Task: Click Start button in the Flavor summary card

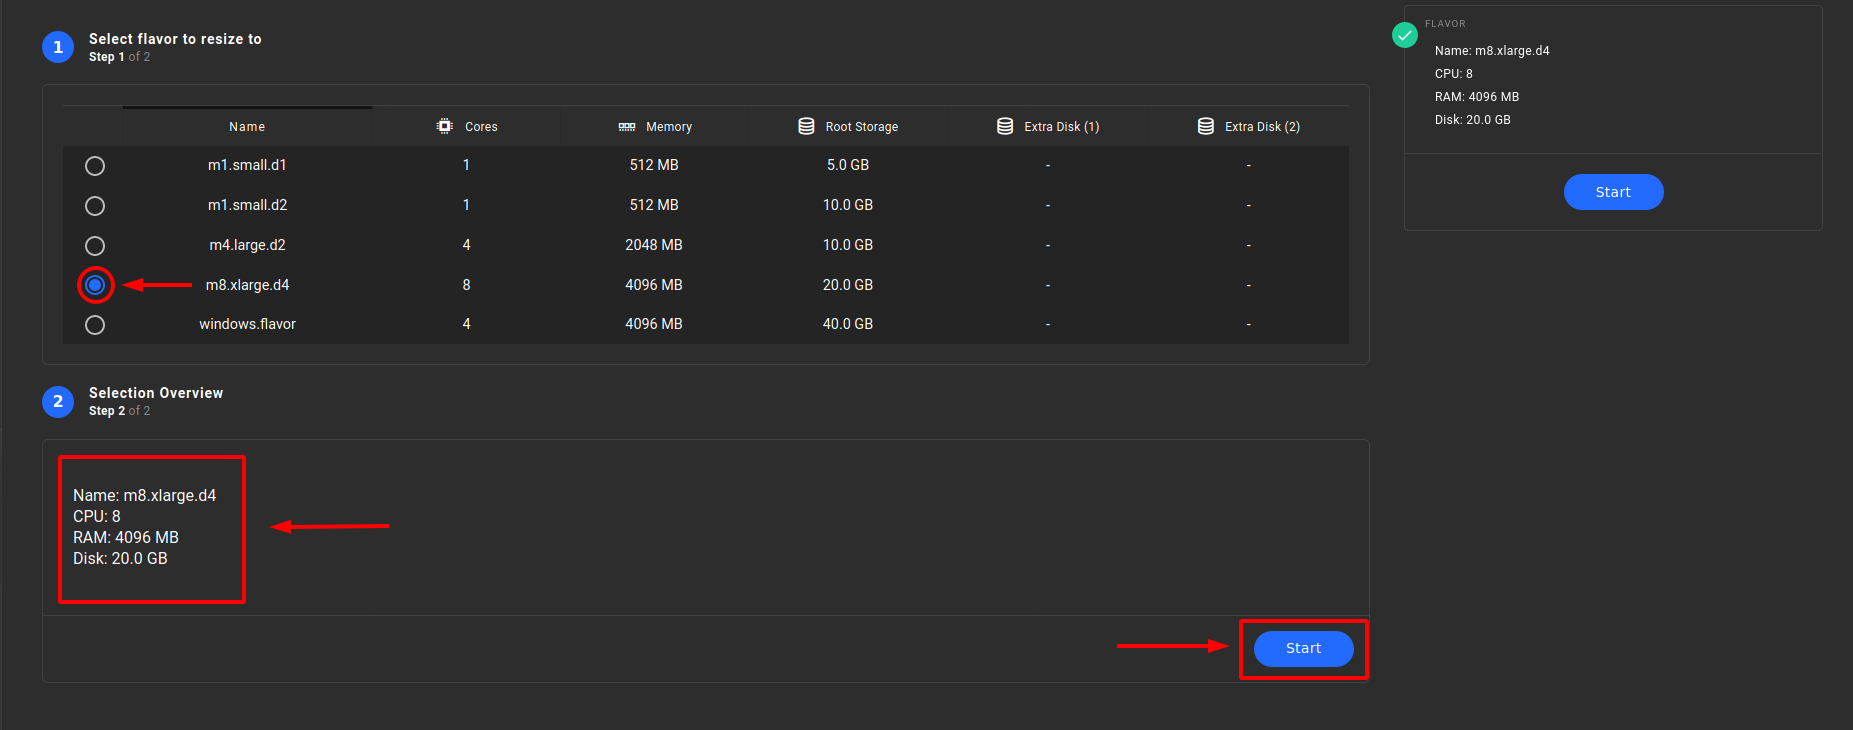Action: (1613, 192)
